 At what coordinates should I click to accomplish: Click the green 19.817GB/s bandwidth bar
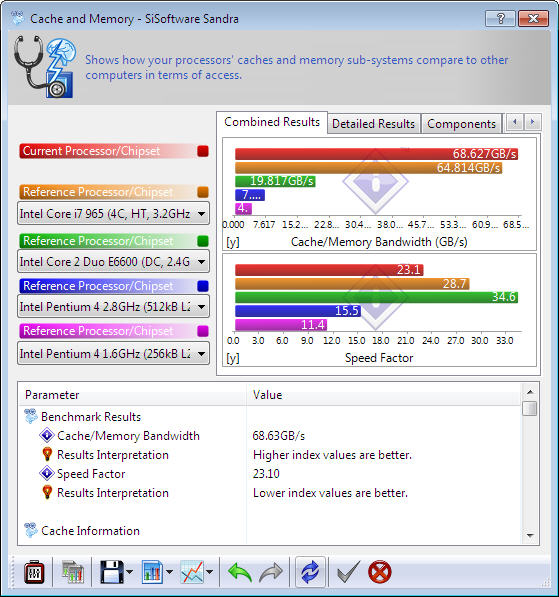[x=275, y=181]
